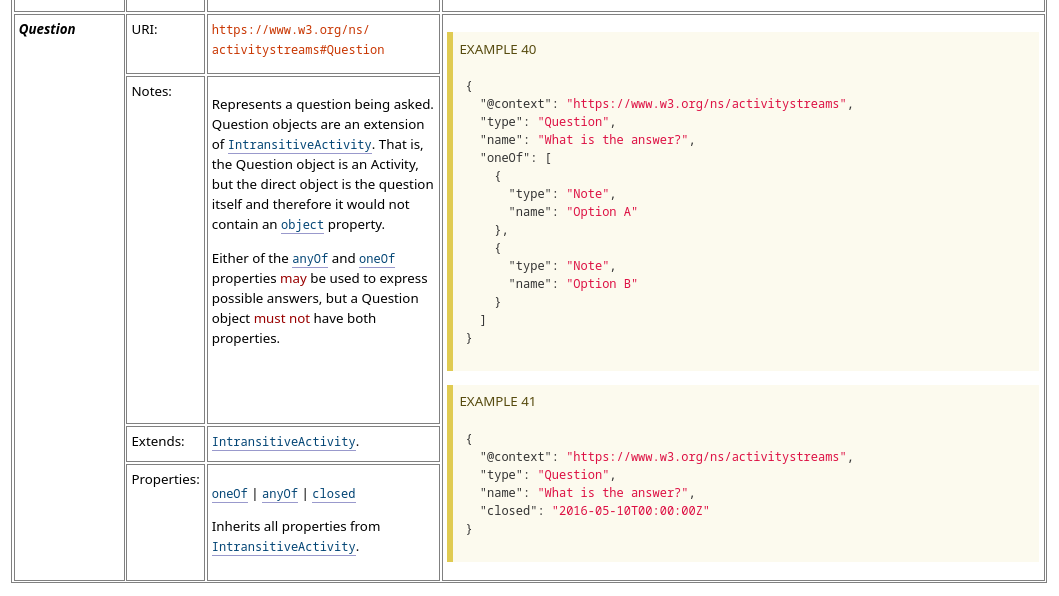
Task: Click the context URL in Example 40
Action: 706,104
